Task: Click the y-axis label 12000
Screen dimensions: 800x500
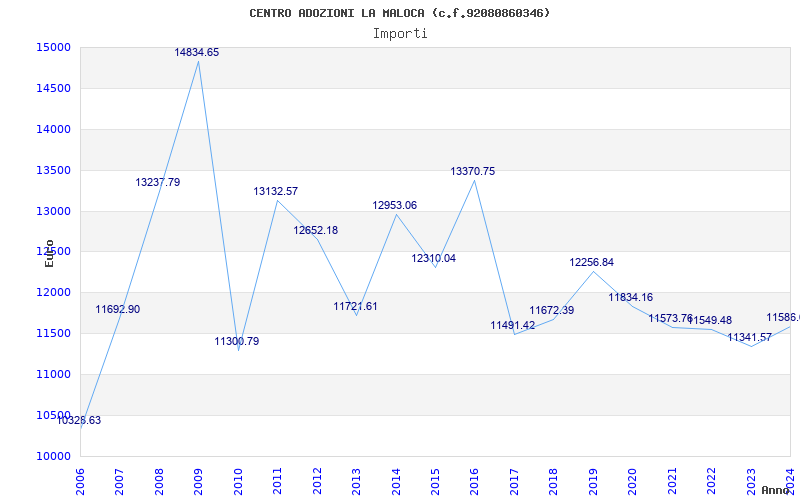Action: [x=53, y=292]
